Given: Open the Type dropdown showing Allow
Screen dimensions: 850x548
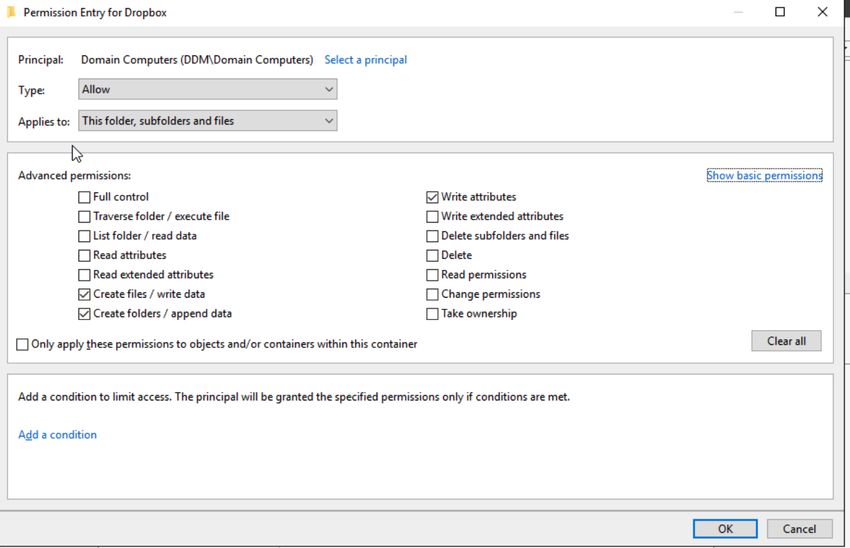Looking at the screenshot, I should [208, 89].
